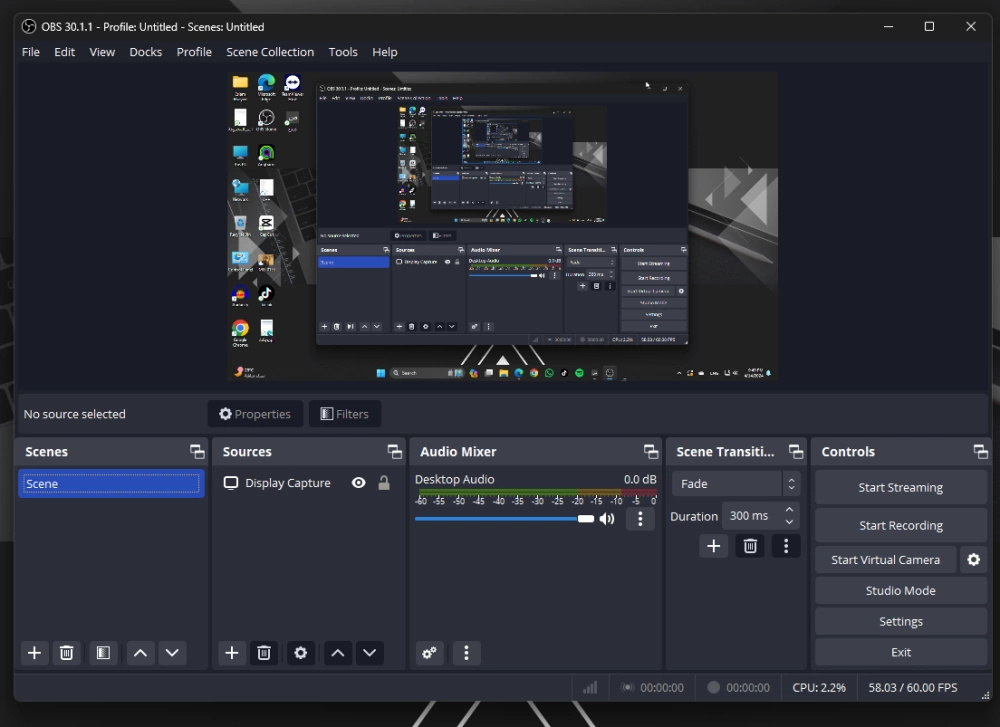
Task: Remove selected scene using trash icon
Action: [67, 653]
